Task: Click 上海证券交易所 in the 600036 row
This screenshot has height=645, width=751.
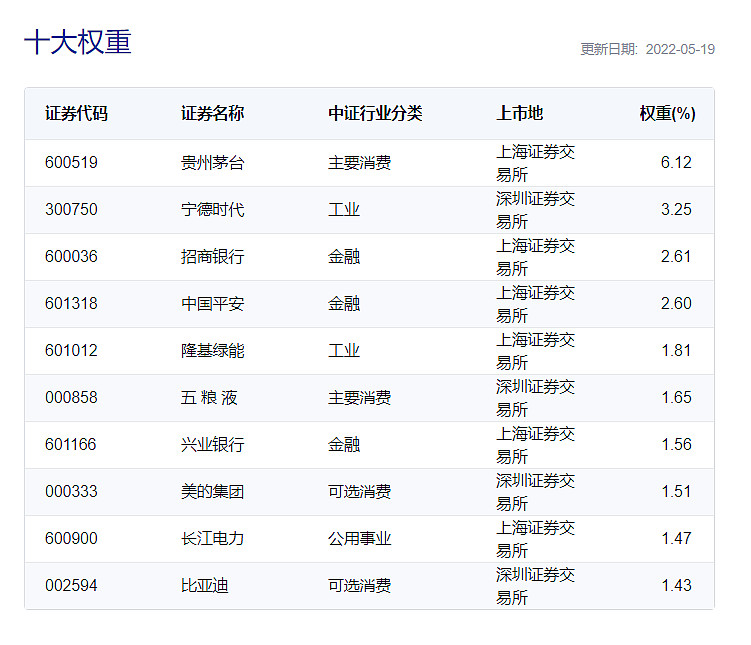Action: (535, 257)
